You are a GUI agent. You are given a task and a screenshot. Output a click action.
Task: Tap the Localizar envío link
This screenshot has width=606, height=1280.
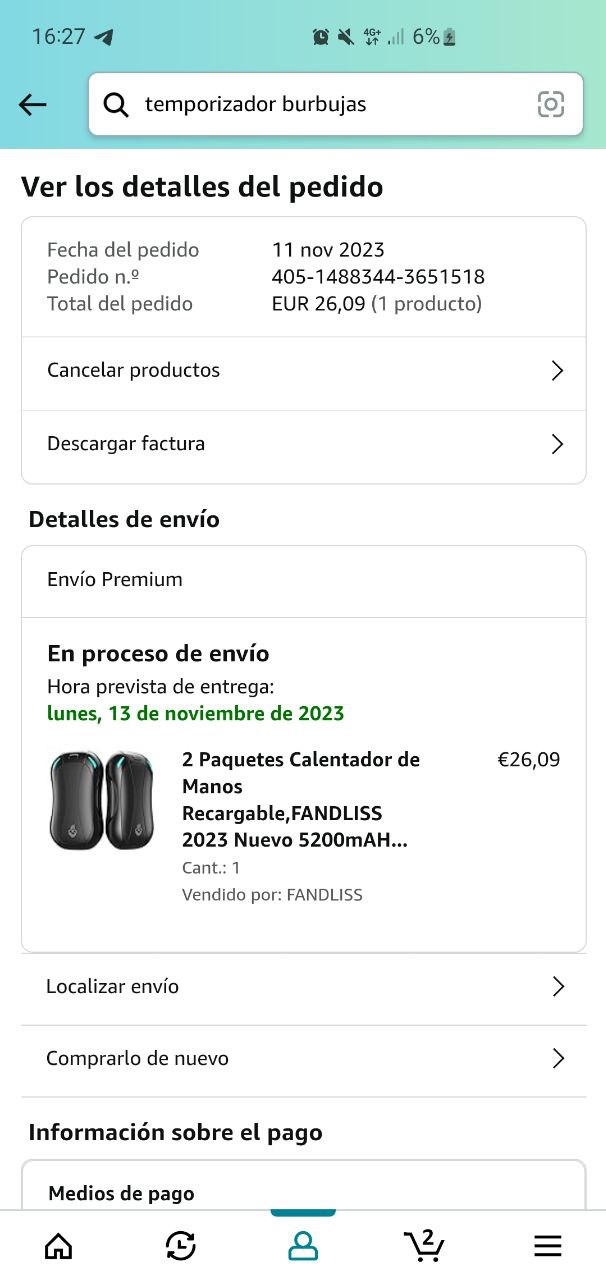(x=113, y=986)
